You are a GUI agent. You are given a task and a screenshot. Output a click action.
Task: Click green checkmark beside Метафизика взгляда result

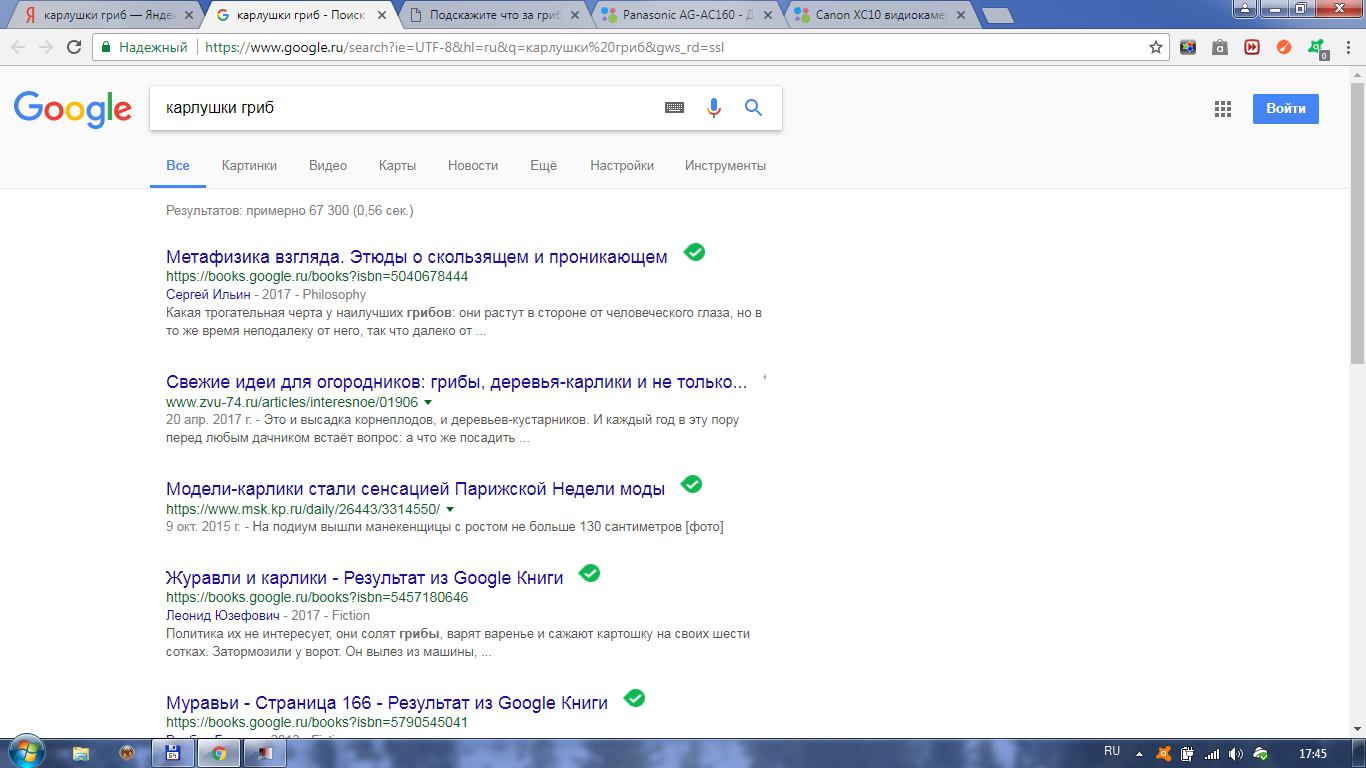694,253
